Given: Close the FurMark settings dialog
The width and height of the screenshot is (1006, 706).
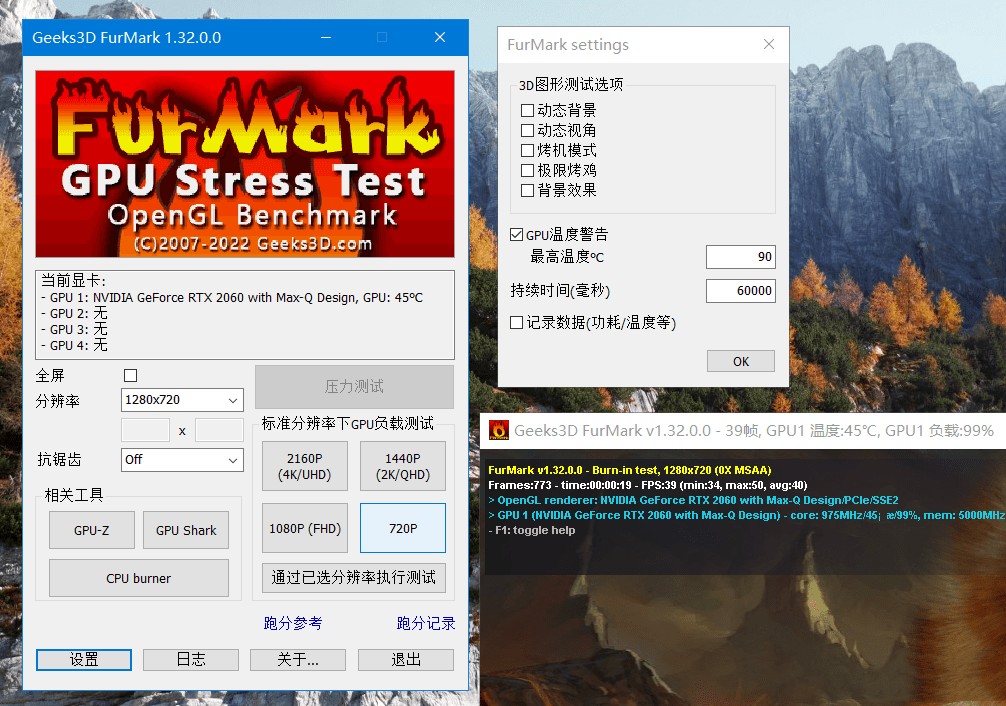Looking at the screenshot, I should [769, 44].
